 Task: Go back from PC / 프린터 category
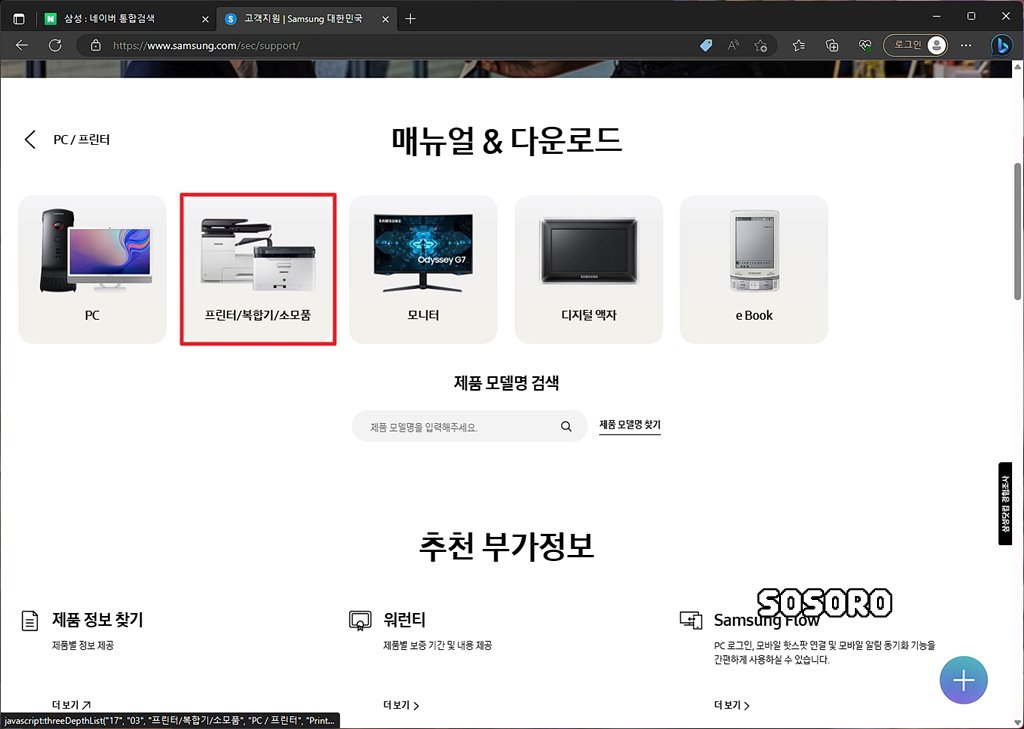[x=30, y=139]
